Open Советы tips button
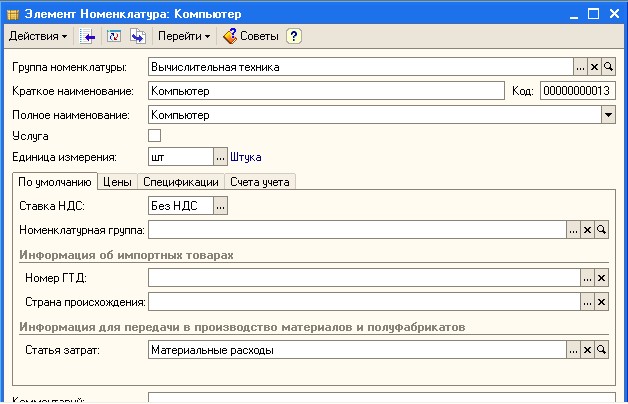Image resolution: width=628 pixels, height=404 pixels. [x=251, y=36]
